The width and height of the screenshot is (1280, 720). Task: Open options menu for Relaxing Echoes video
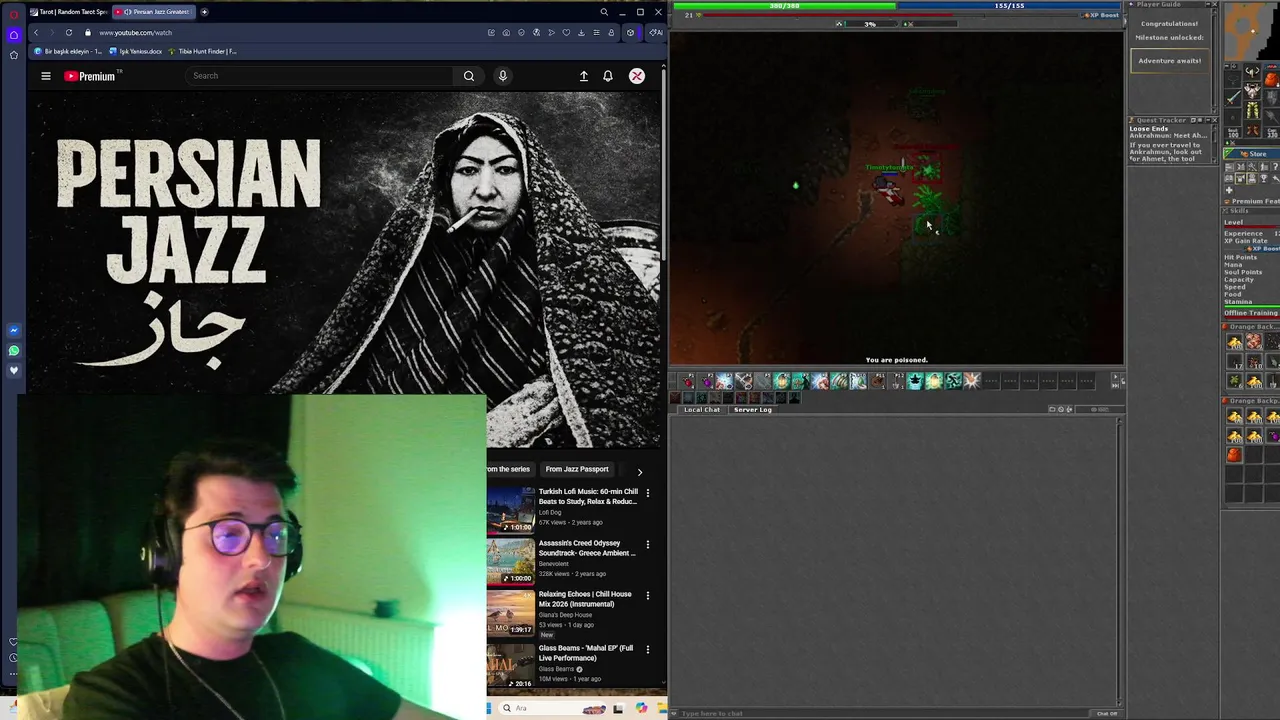coord(648,596)
